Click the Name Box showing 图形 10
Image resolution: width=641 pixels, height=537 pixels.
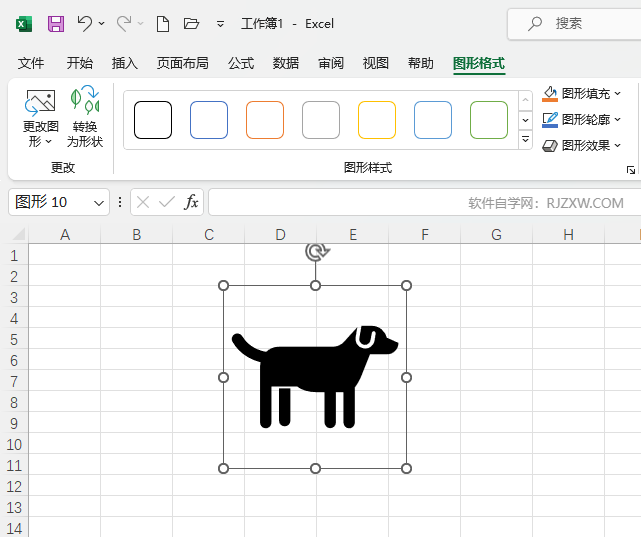[x=51, y=202]
